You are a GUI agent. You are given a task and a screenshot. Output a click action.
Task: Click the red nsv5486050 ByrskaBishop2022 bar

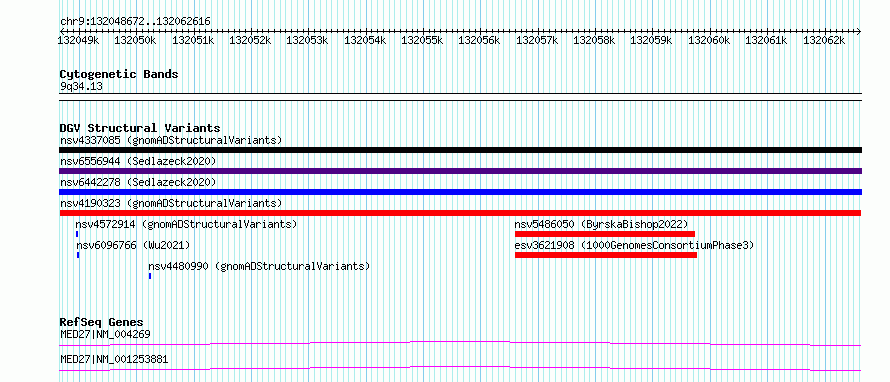[605, 234]
